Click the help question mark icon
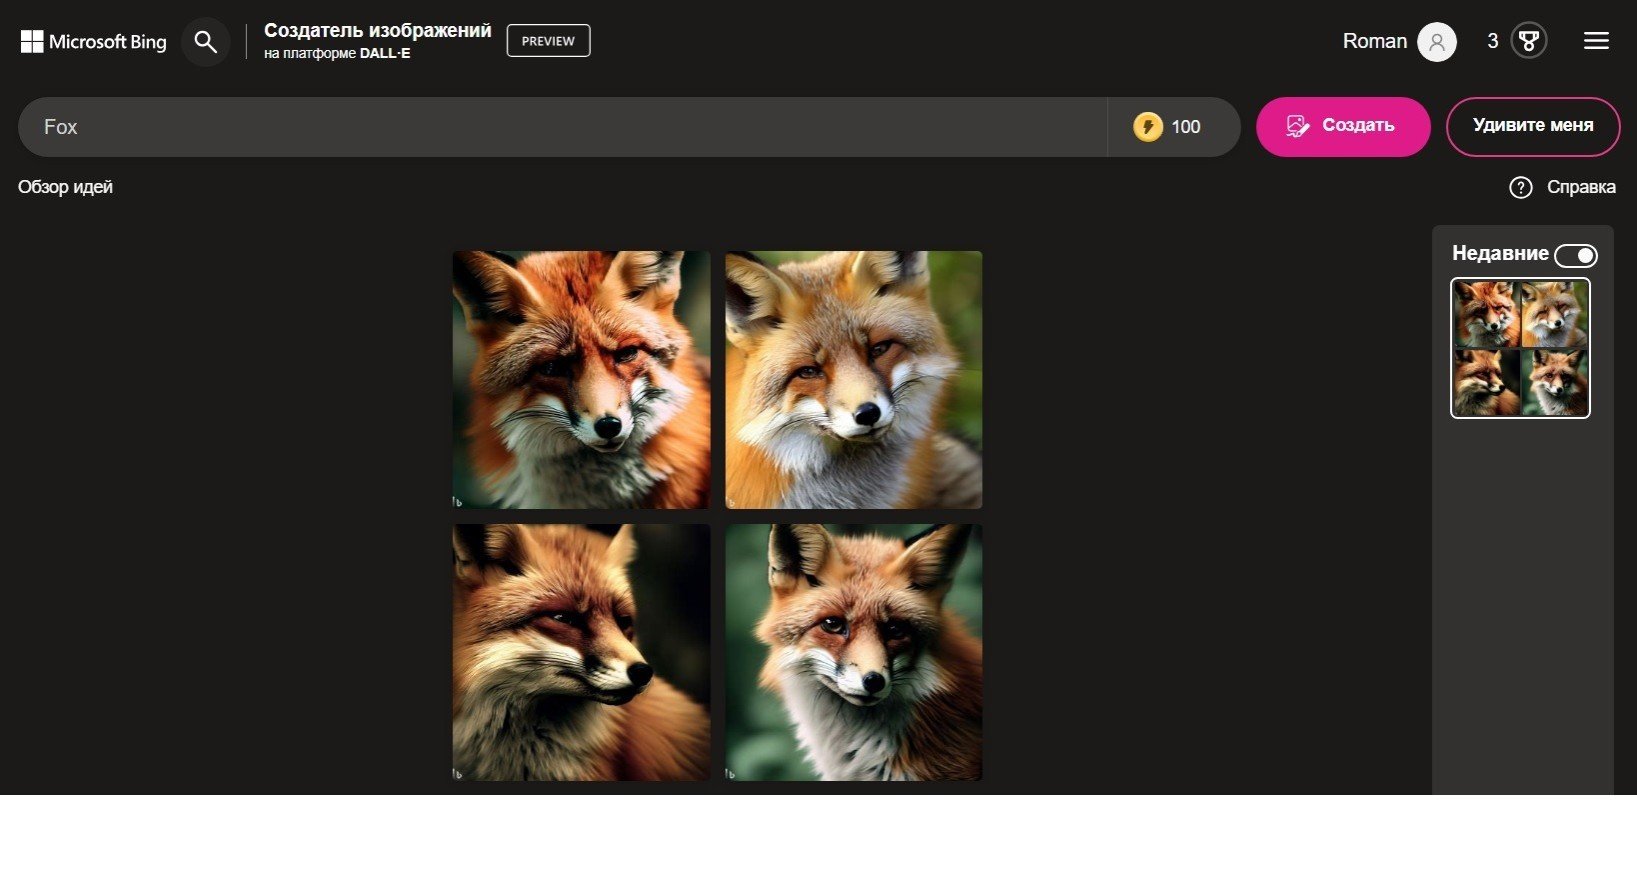The height and width of the screenshot is (869, 1637). [x=1520, y=187]
